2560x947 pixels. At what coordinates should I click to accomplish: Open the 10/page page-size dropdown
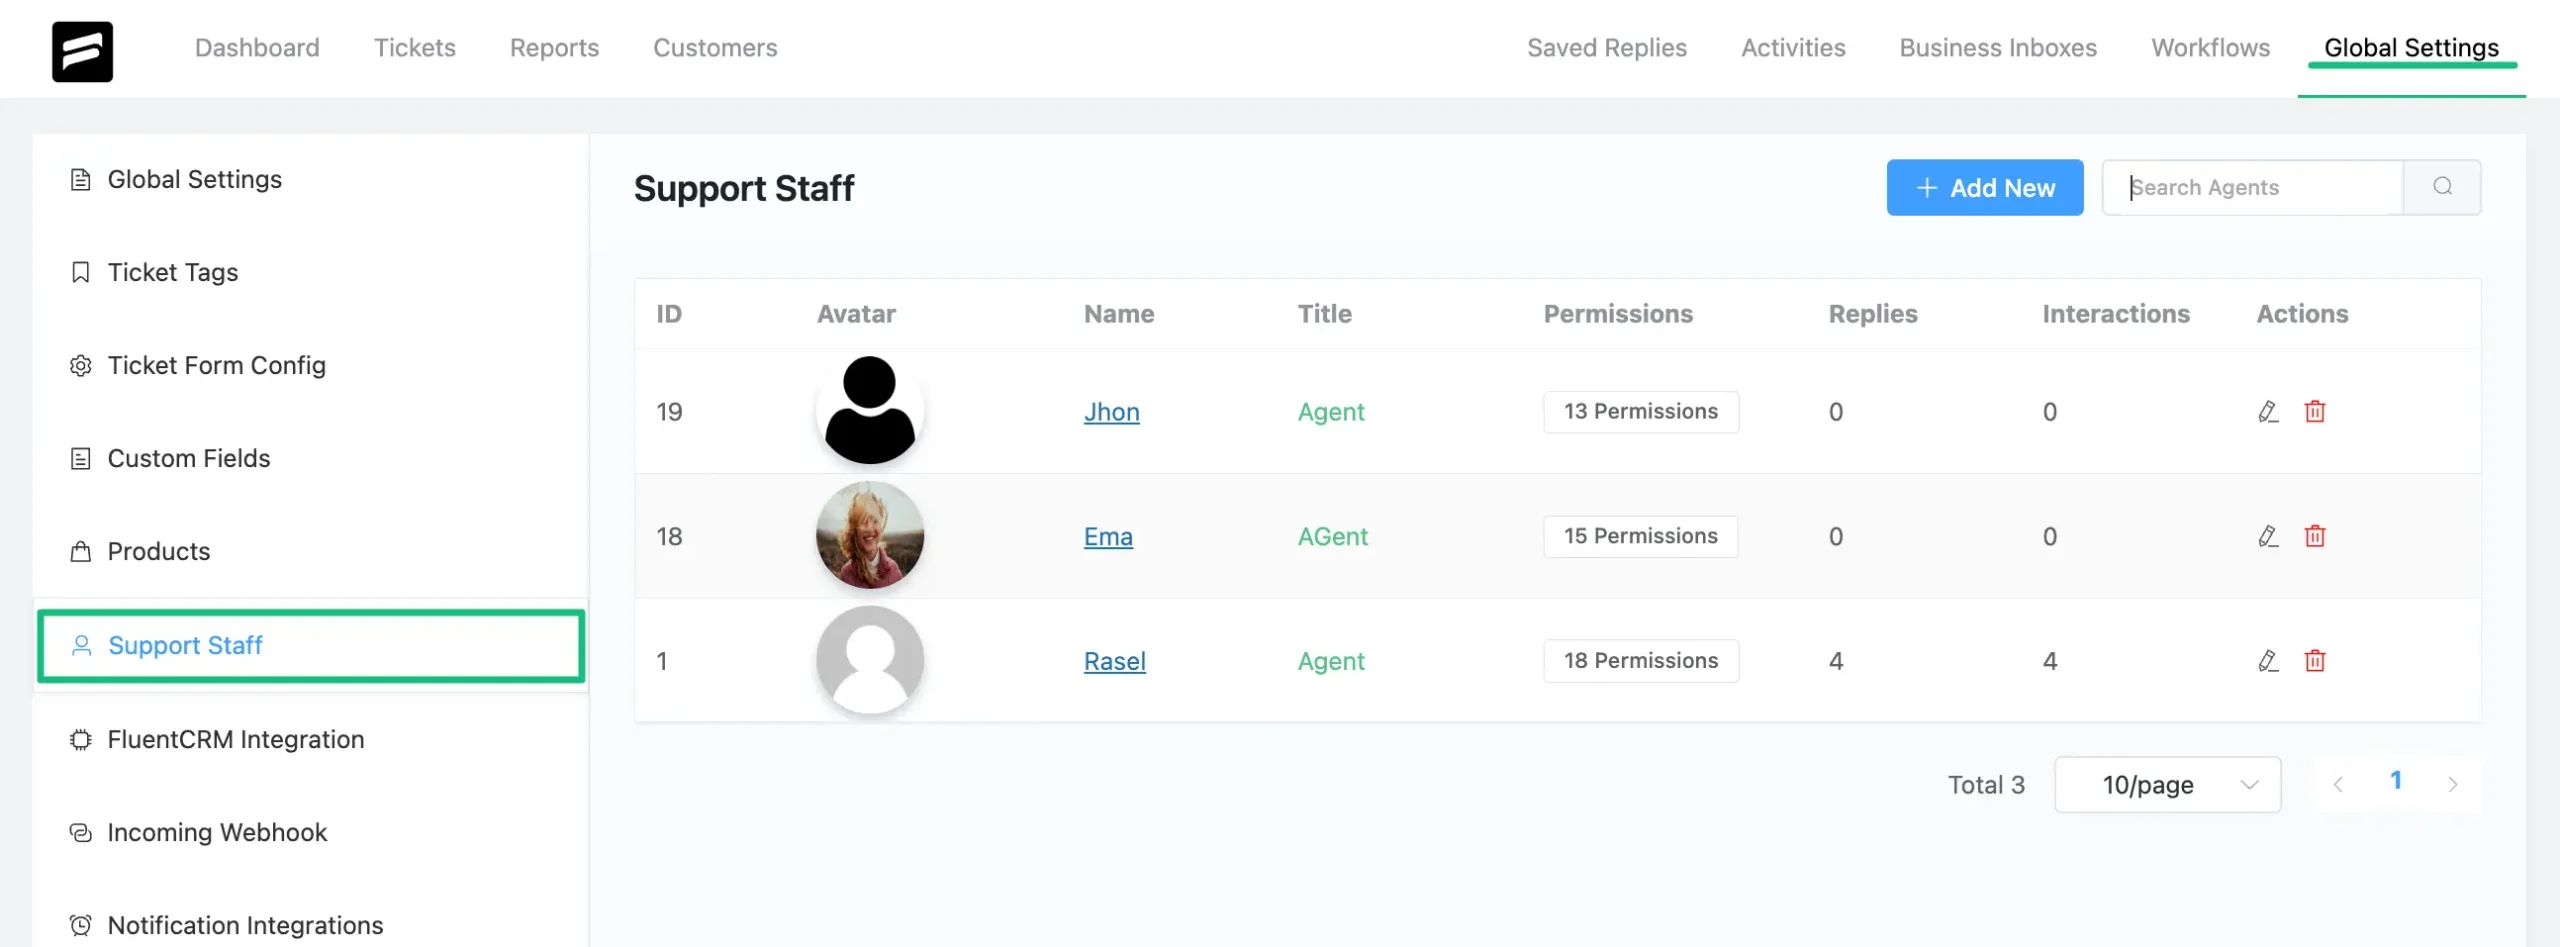[x=2167, y=784]
